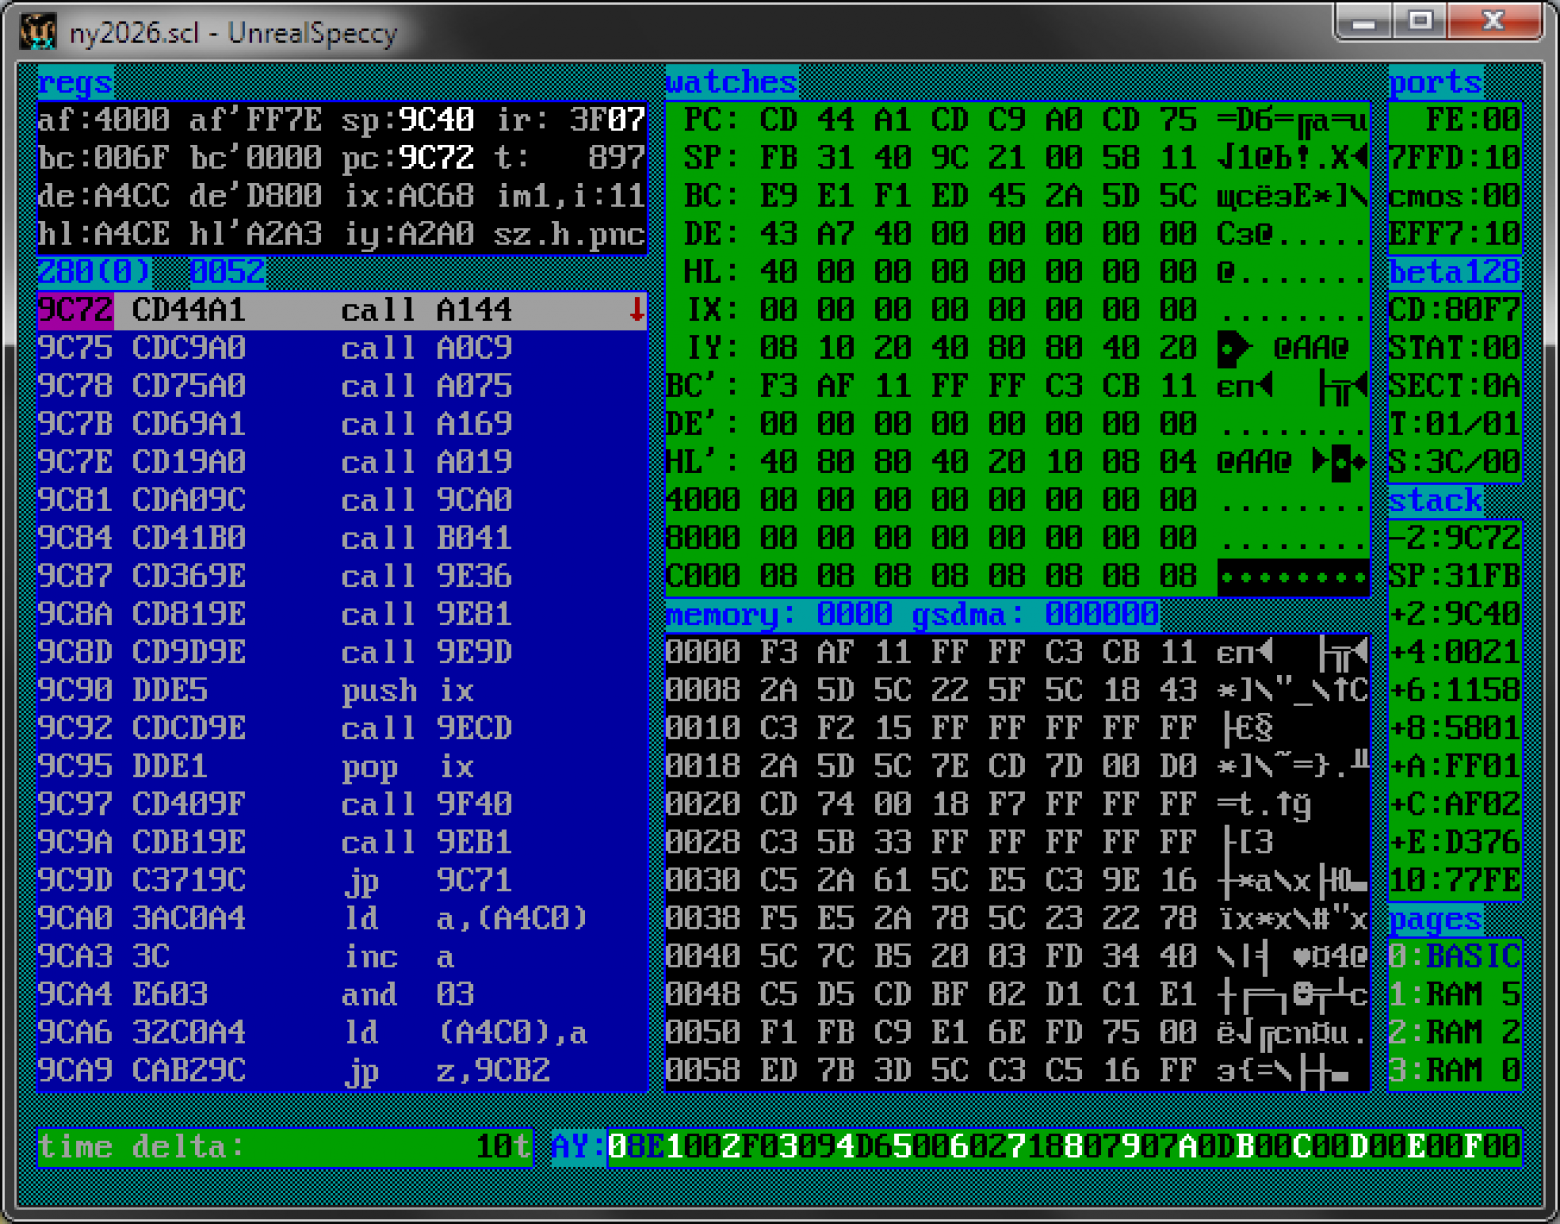
Task: Switch to the Z80(0) tab
Action: (x=95, y=271)
